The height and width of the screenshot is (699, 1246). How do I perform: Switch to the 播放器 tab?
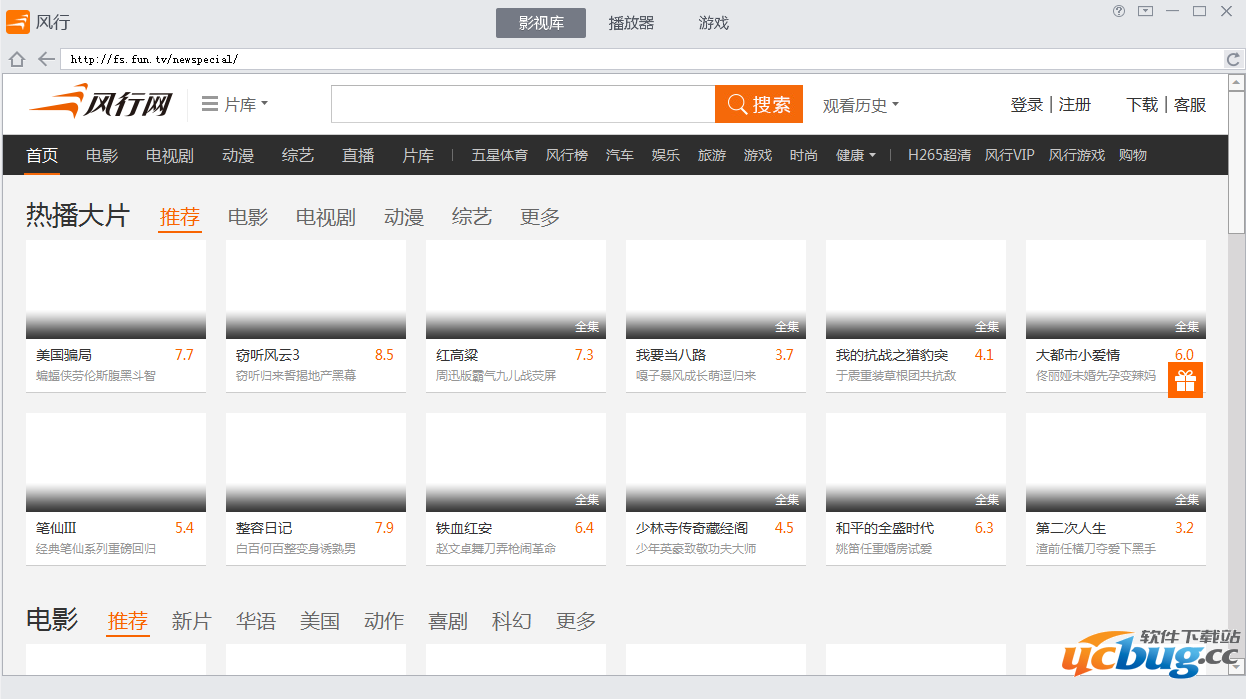click(631, 22)
